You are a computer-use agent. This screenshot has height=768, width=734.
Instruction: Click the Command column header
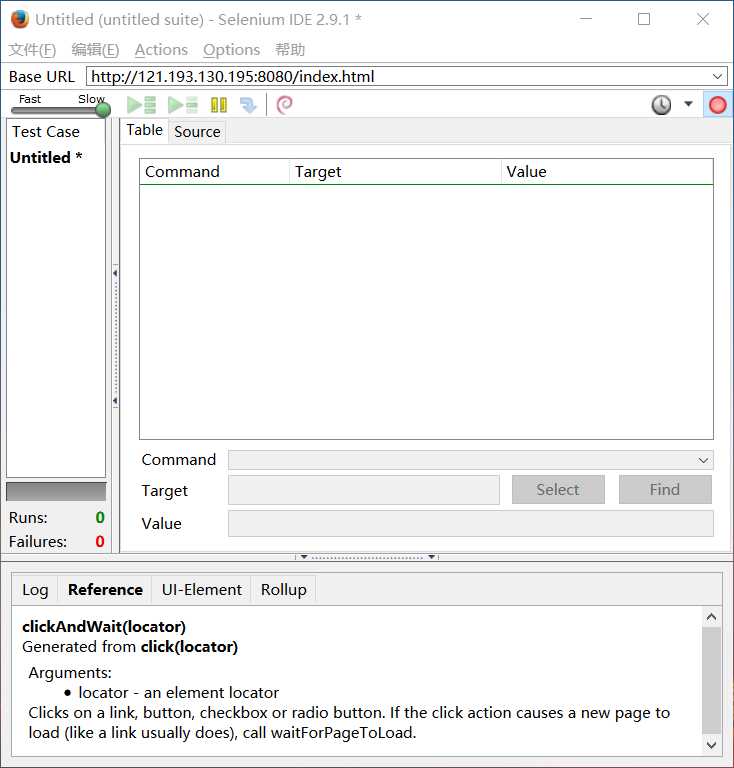214,172
